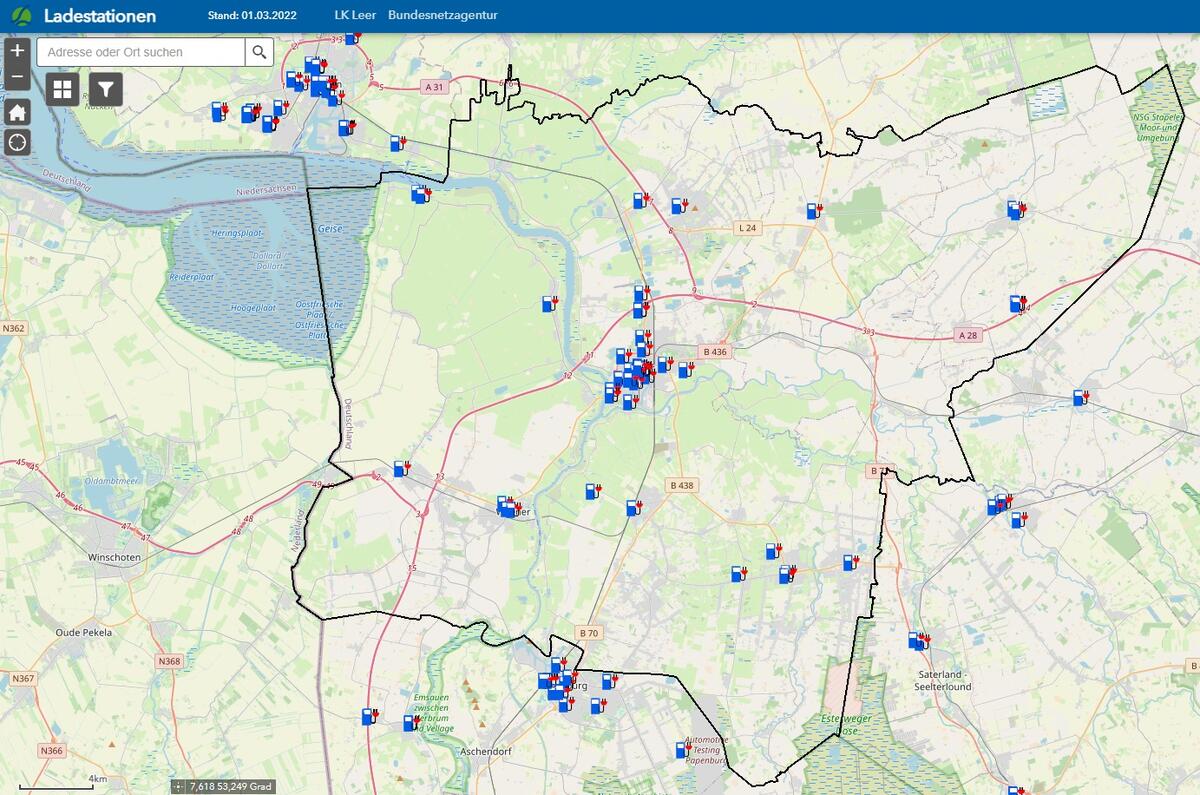
Task: Click the coordinate readout '7,618 53,249 Grad'
Action: tap(231, 787)
